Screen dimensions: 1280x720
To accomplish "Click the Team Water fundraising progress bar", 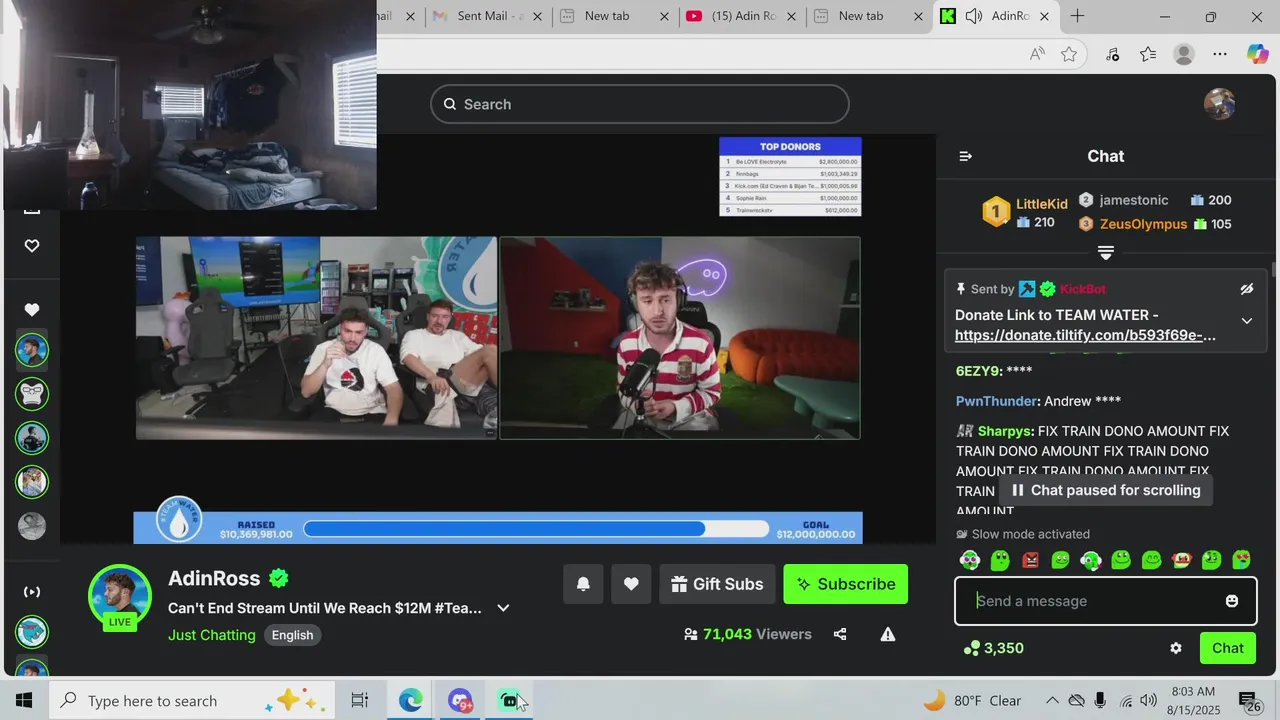I will 537,529.
